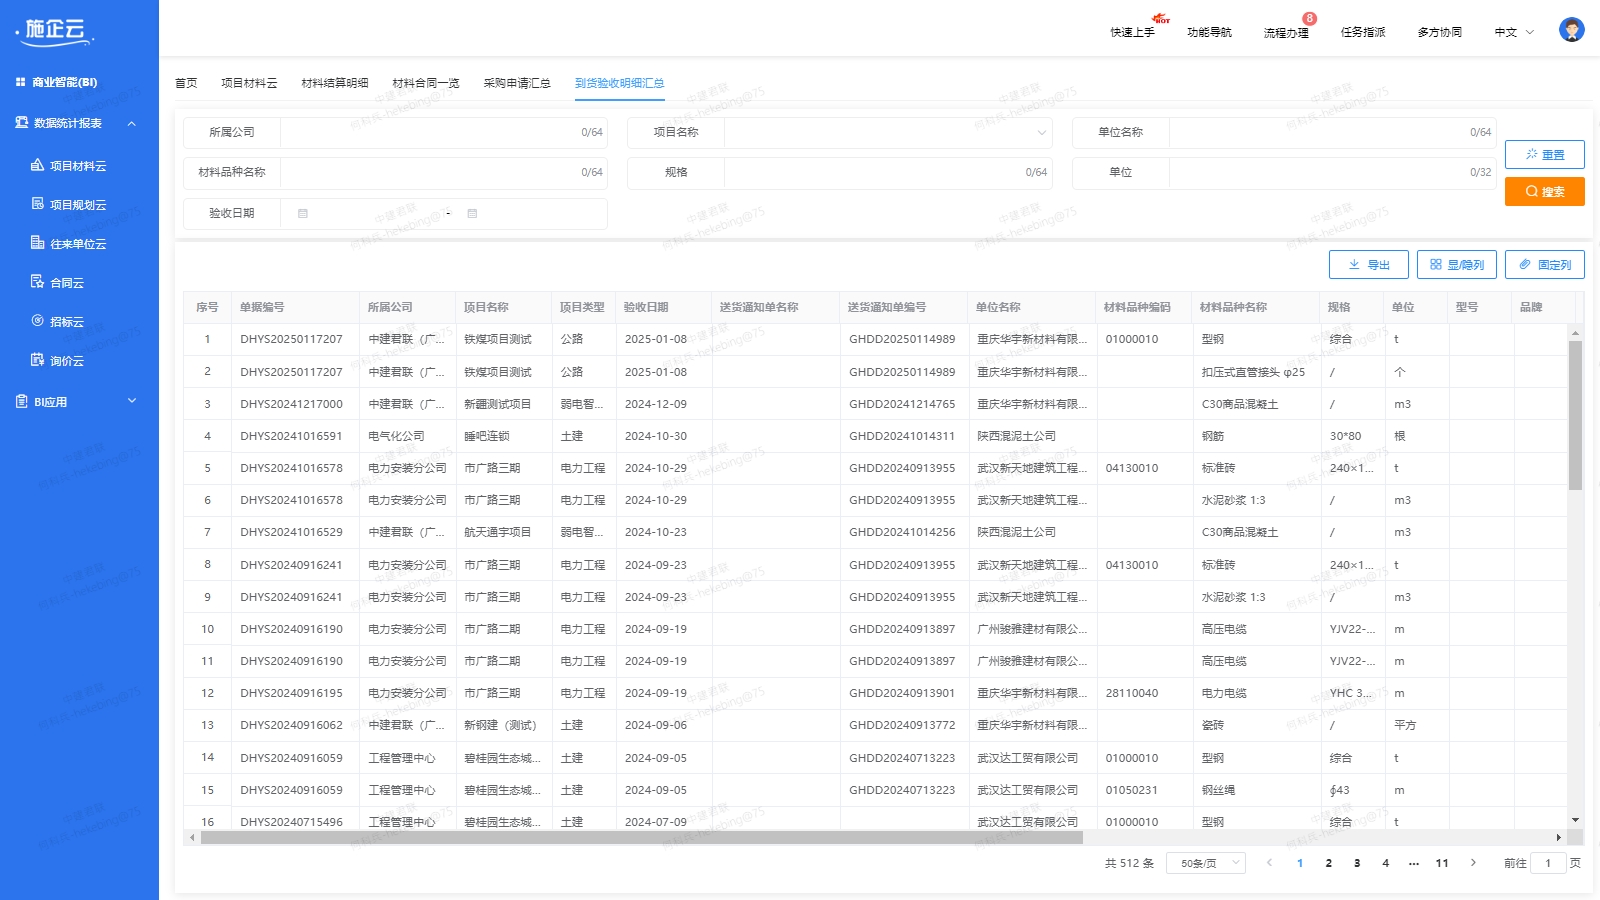Click the user avatar at top right

[x=1571, y=30]
